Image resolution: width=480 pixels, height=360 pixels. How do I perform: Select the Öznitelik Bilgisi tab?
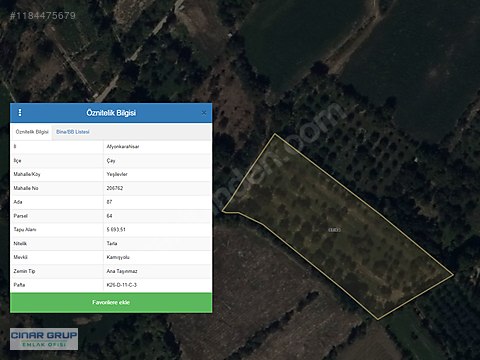point(32,132)
